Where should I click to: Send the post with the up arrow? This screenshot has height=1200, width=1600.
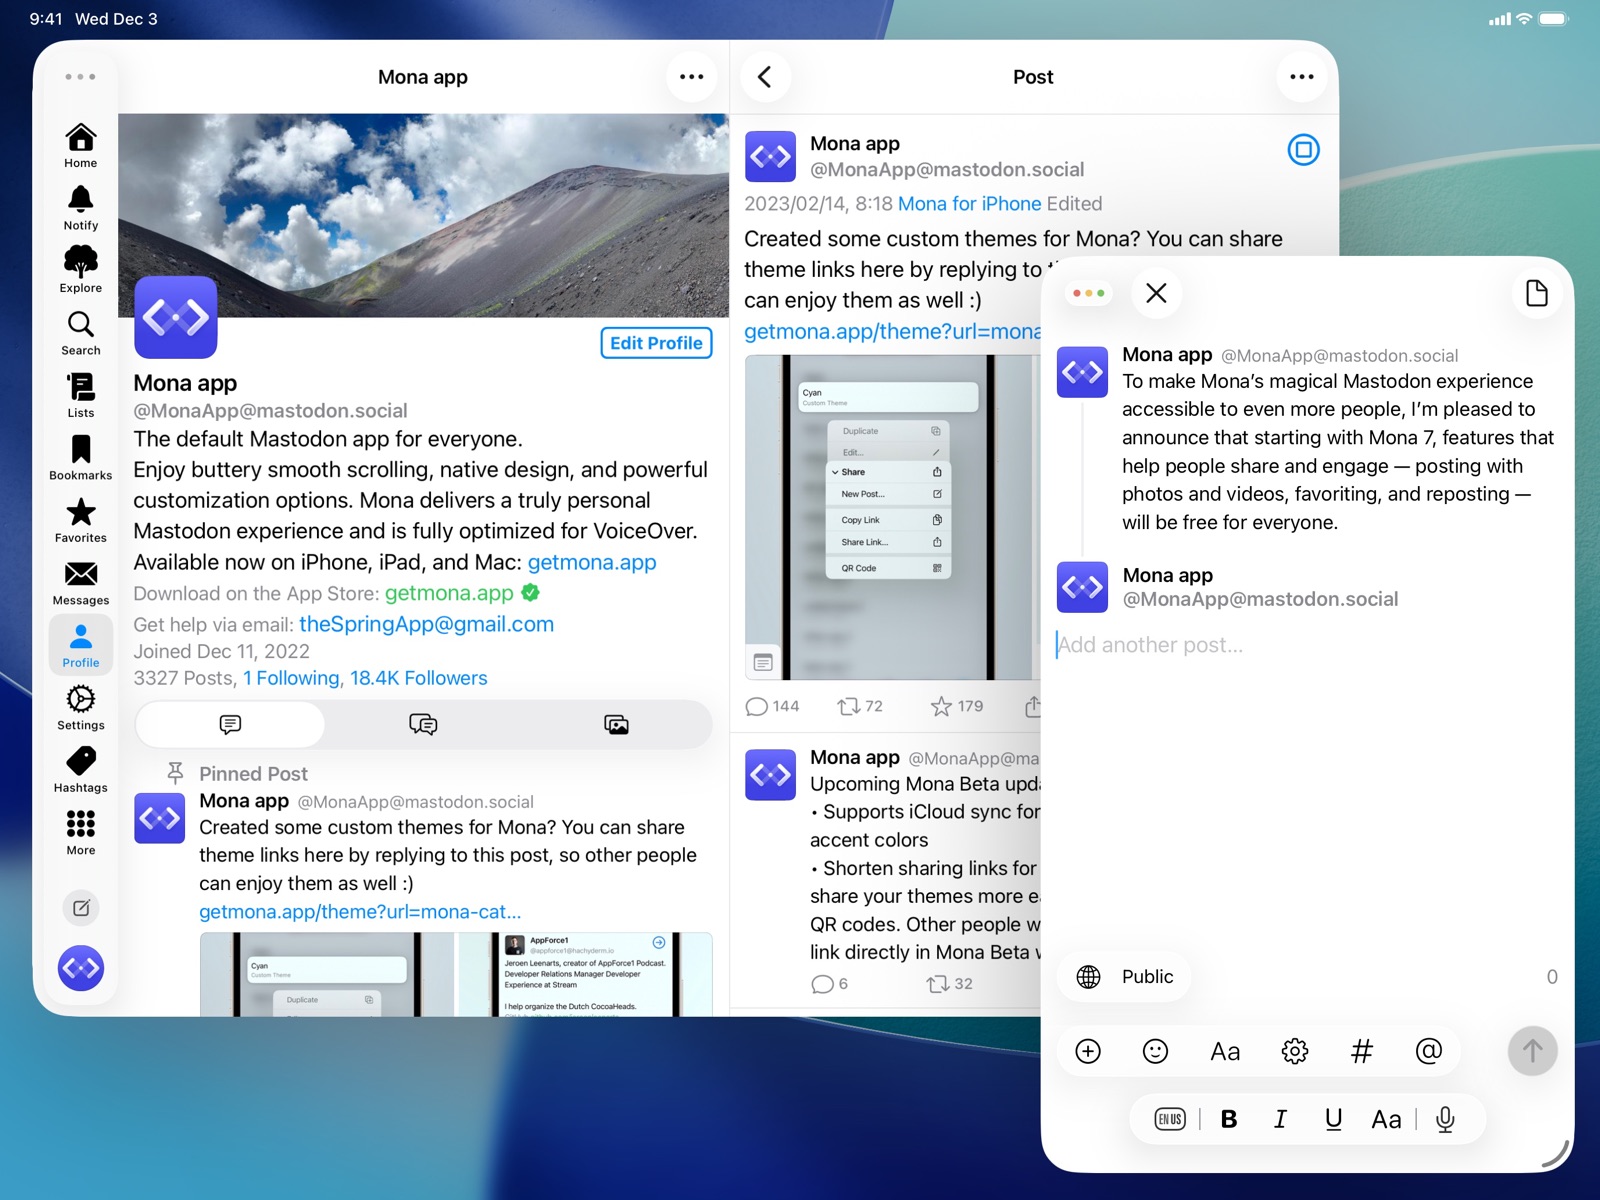1532,1051
